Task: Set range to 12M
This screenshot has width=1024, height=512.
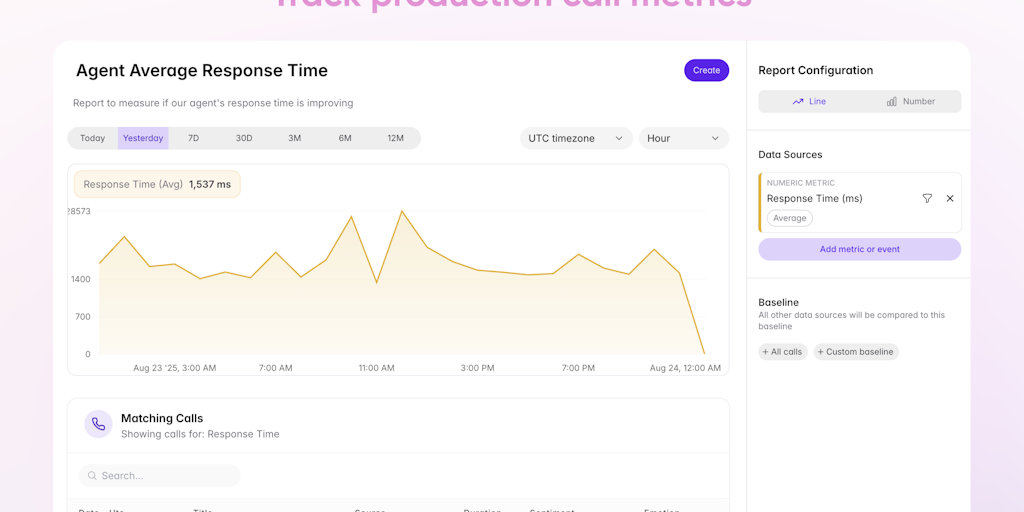Action: coord(395,138)
